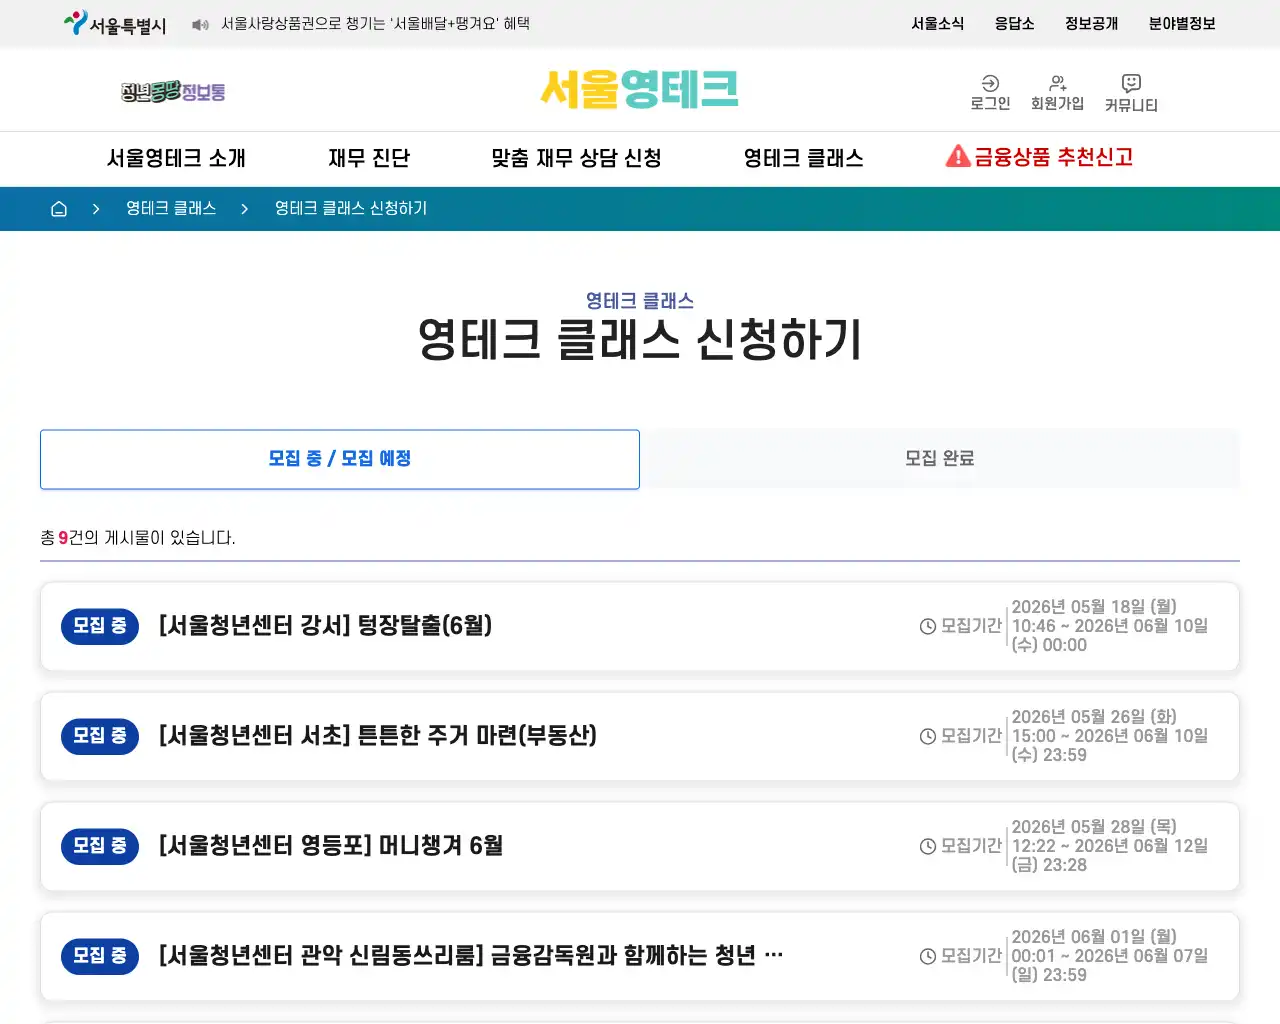Open 서울소식 in top bar
Screen dimensions: 1280x1024
pos(937,23)
